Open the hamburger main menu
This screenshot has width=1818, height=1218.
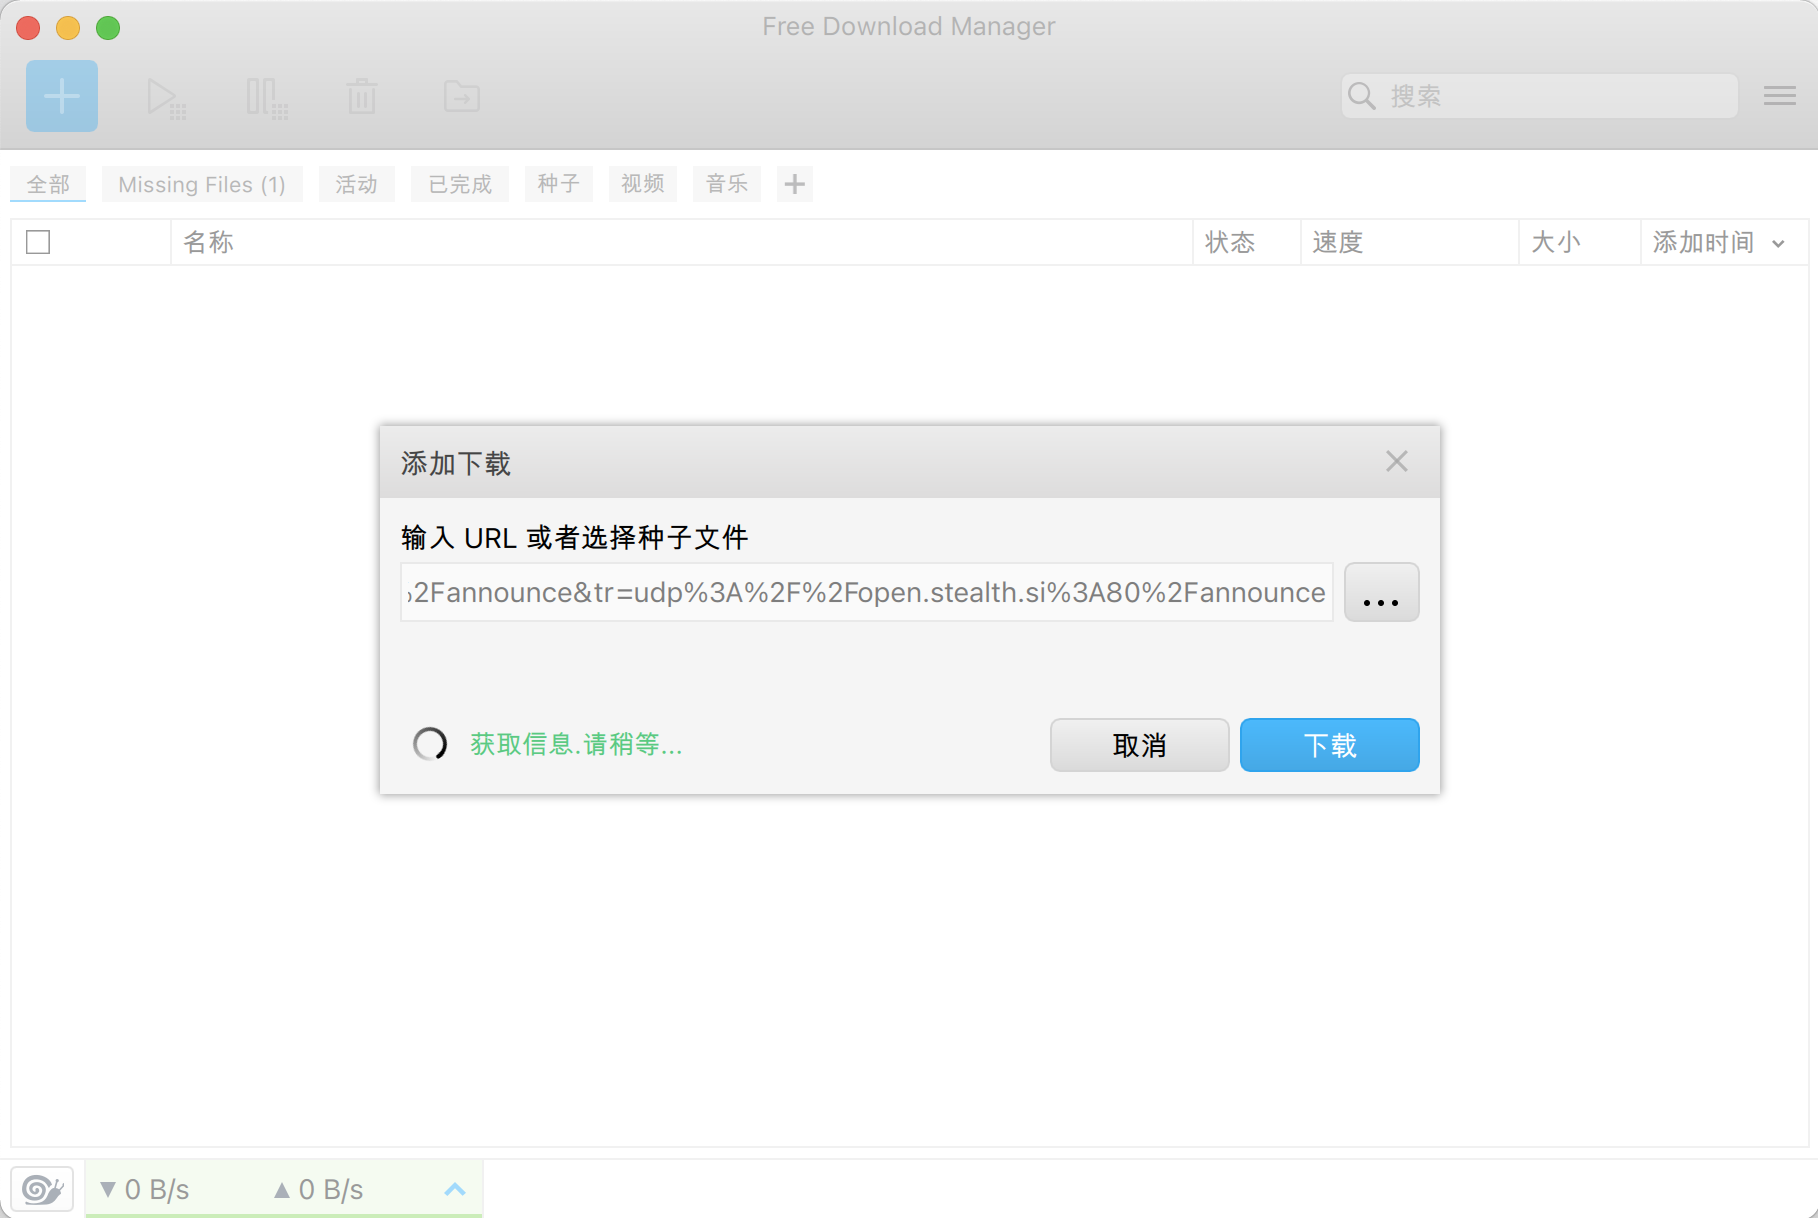[x=1780, y=96]
